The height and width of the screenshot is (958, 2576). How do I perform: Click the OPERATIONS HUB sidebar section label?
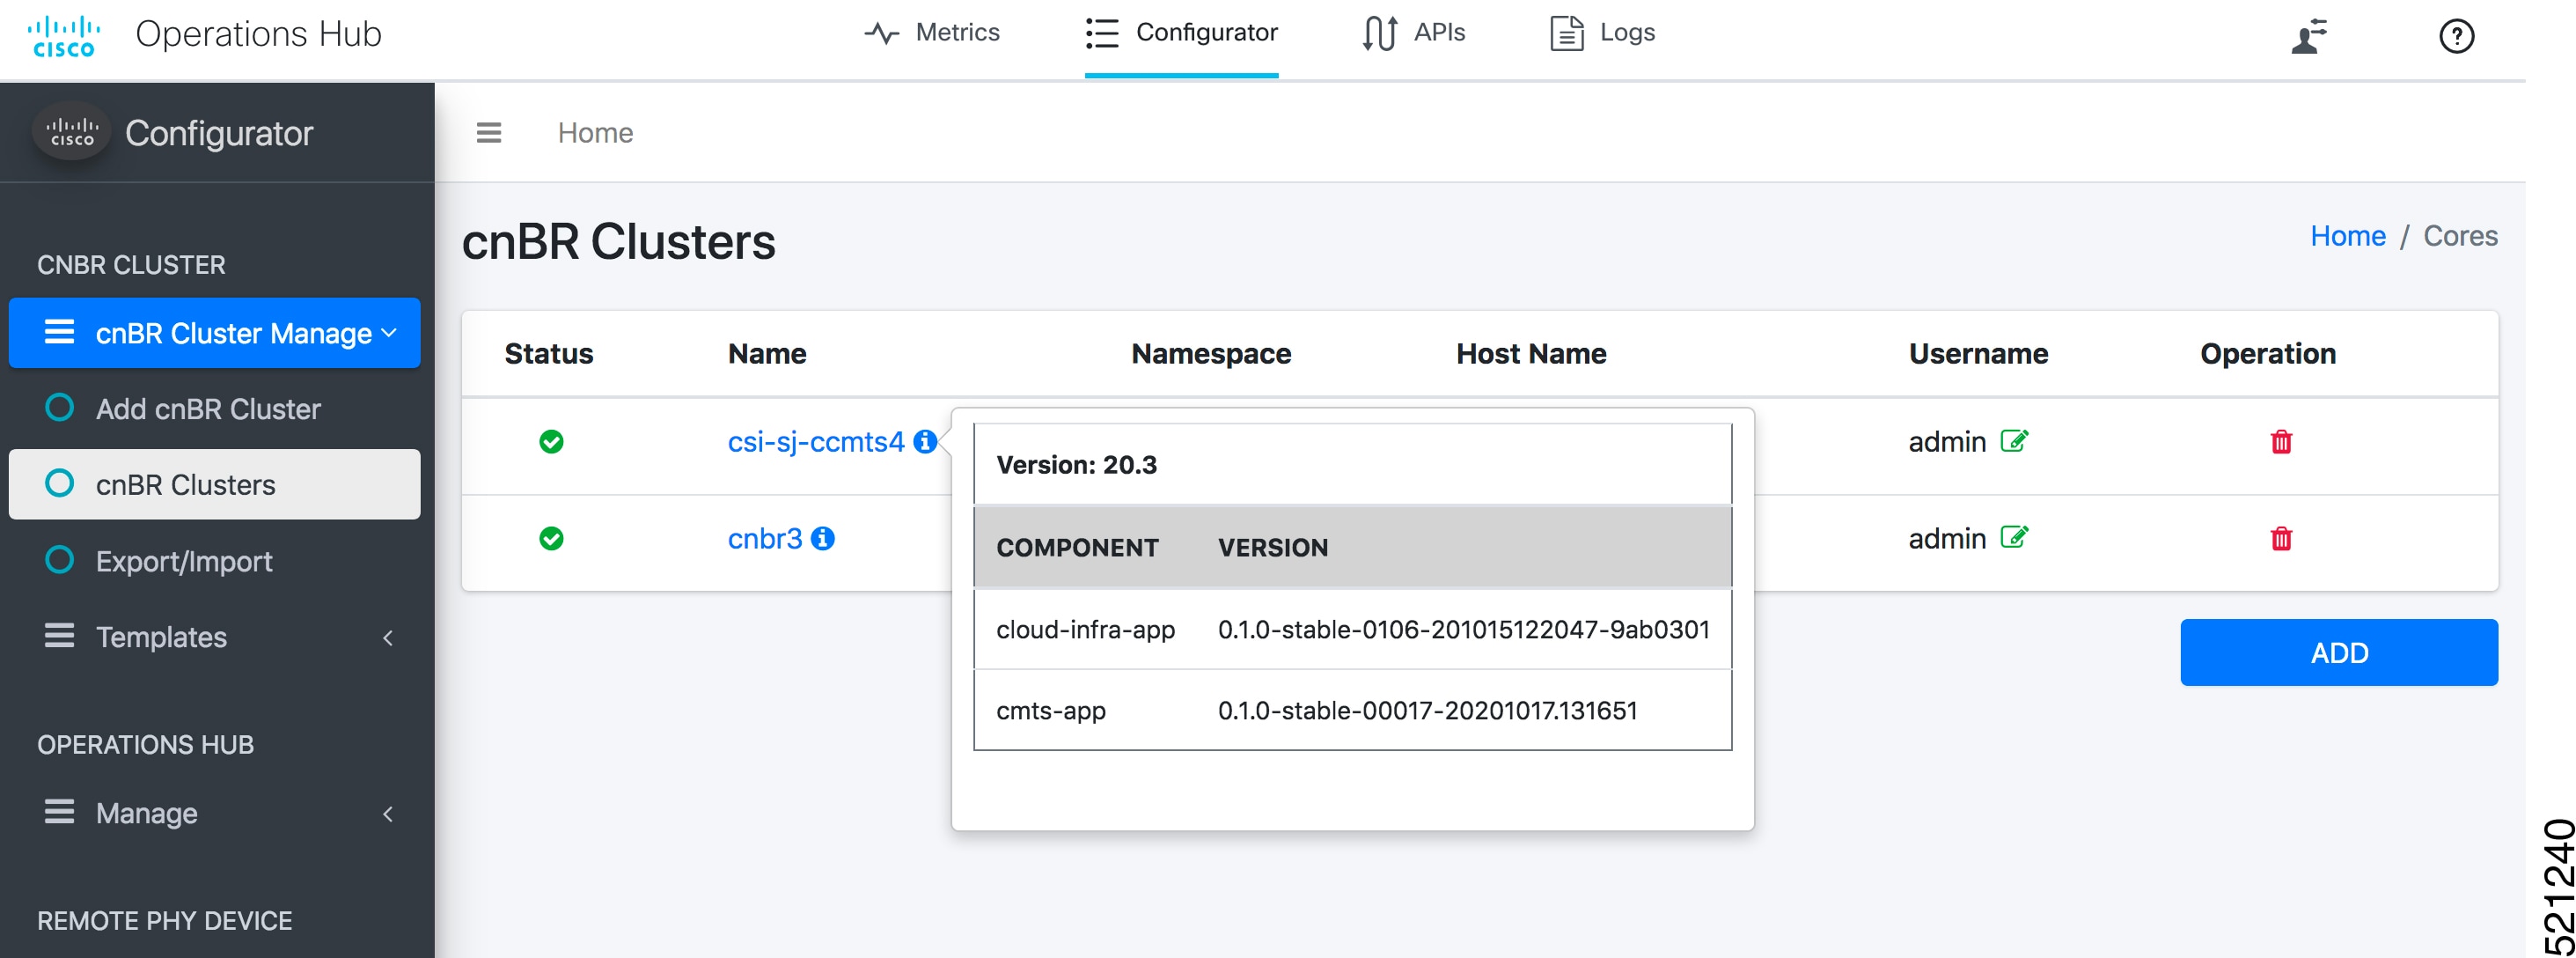145,744
